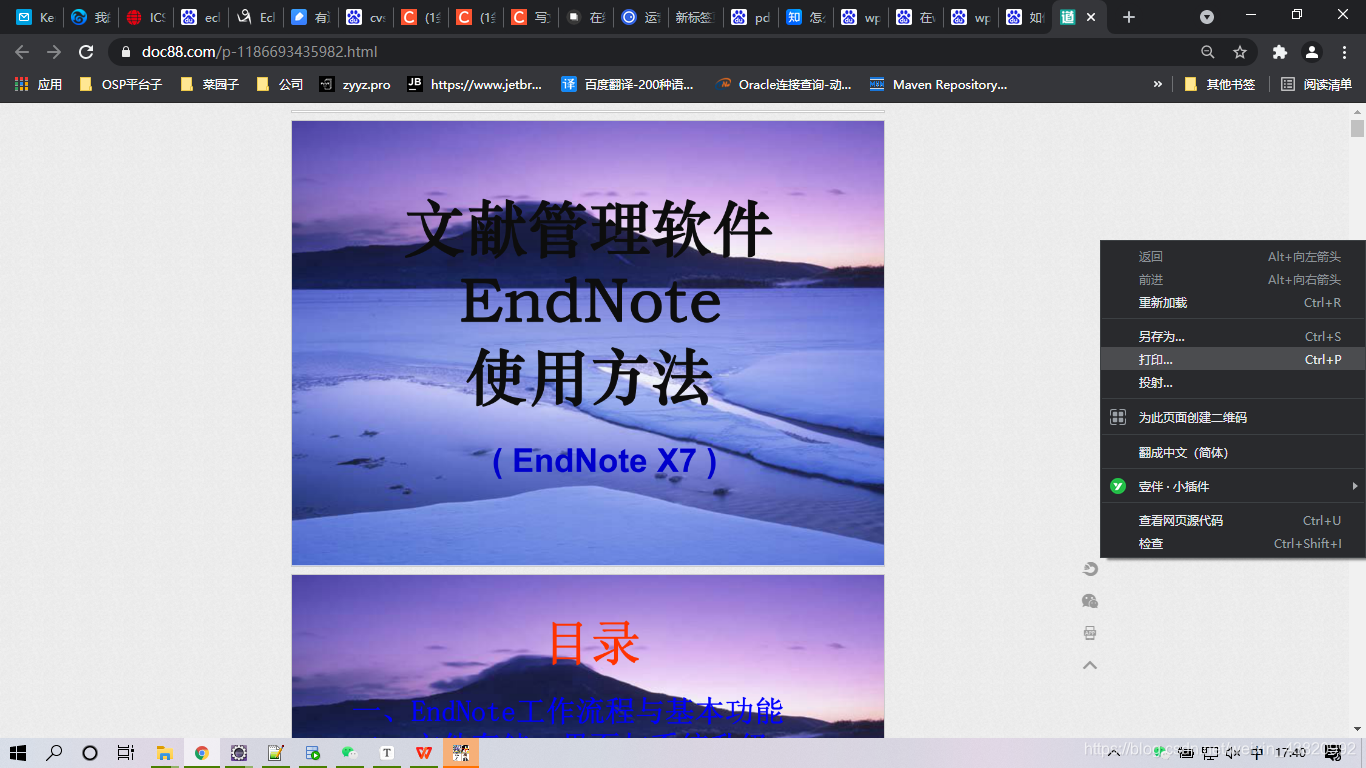Image resolution: width=1366 pixels, height=768 pixels.
Task: Switch to the 知乎 怎 tab
Action: tap(805, 17)
